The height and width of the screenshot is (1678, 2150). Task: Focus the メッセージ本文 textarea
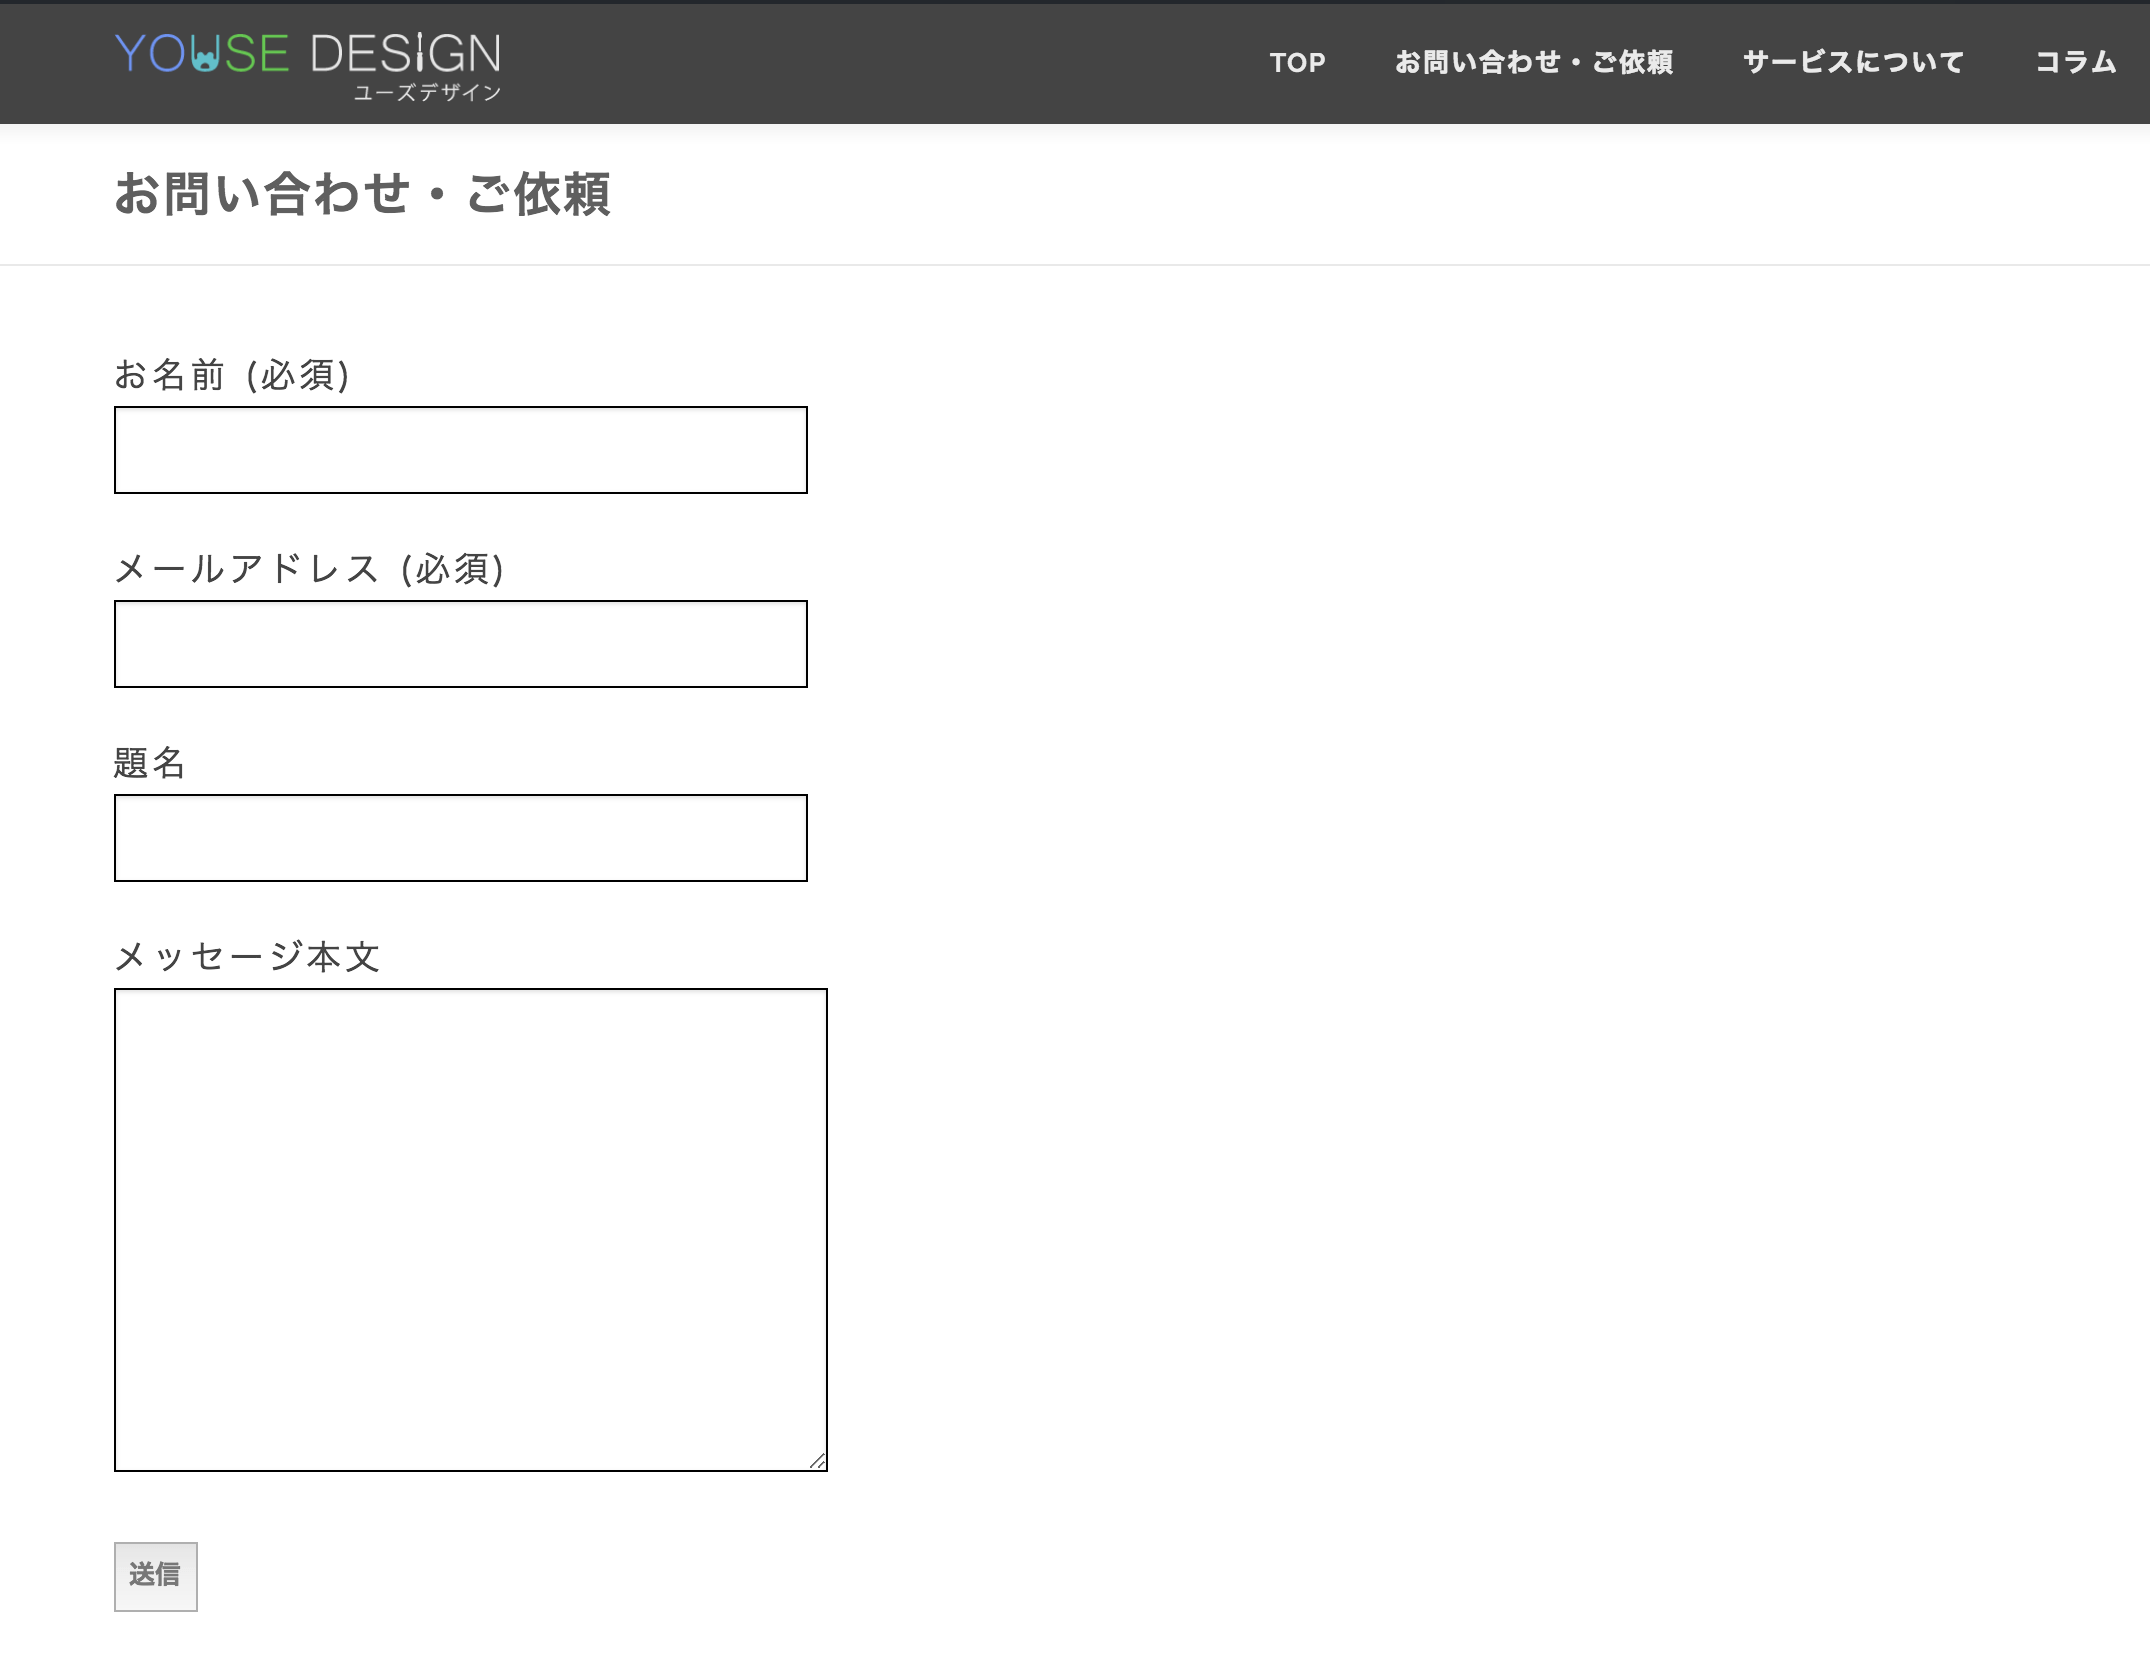471,1230
